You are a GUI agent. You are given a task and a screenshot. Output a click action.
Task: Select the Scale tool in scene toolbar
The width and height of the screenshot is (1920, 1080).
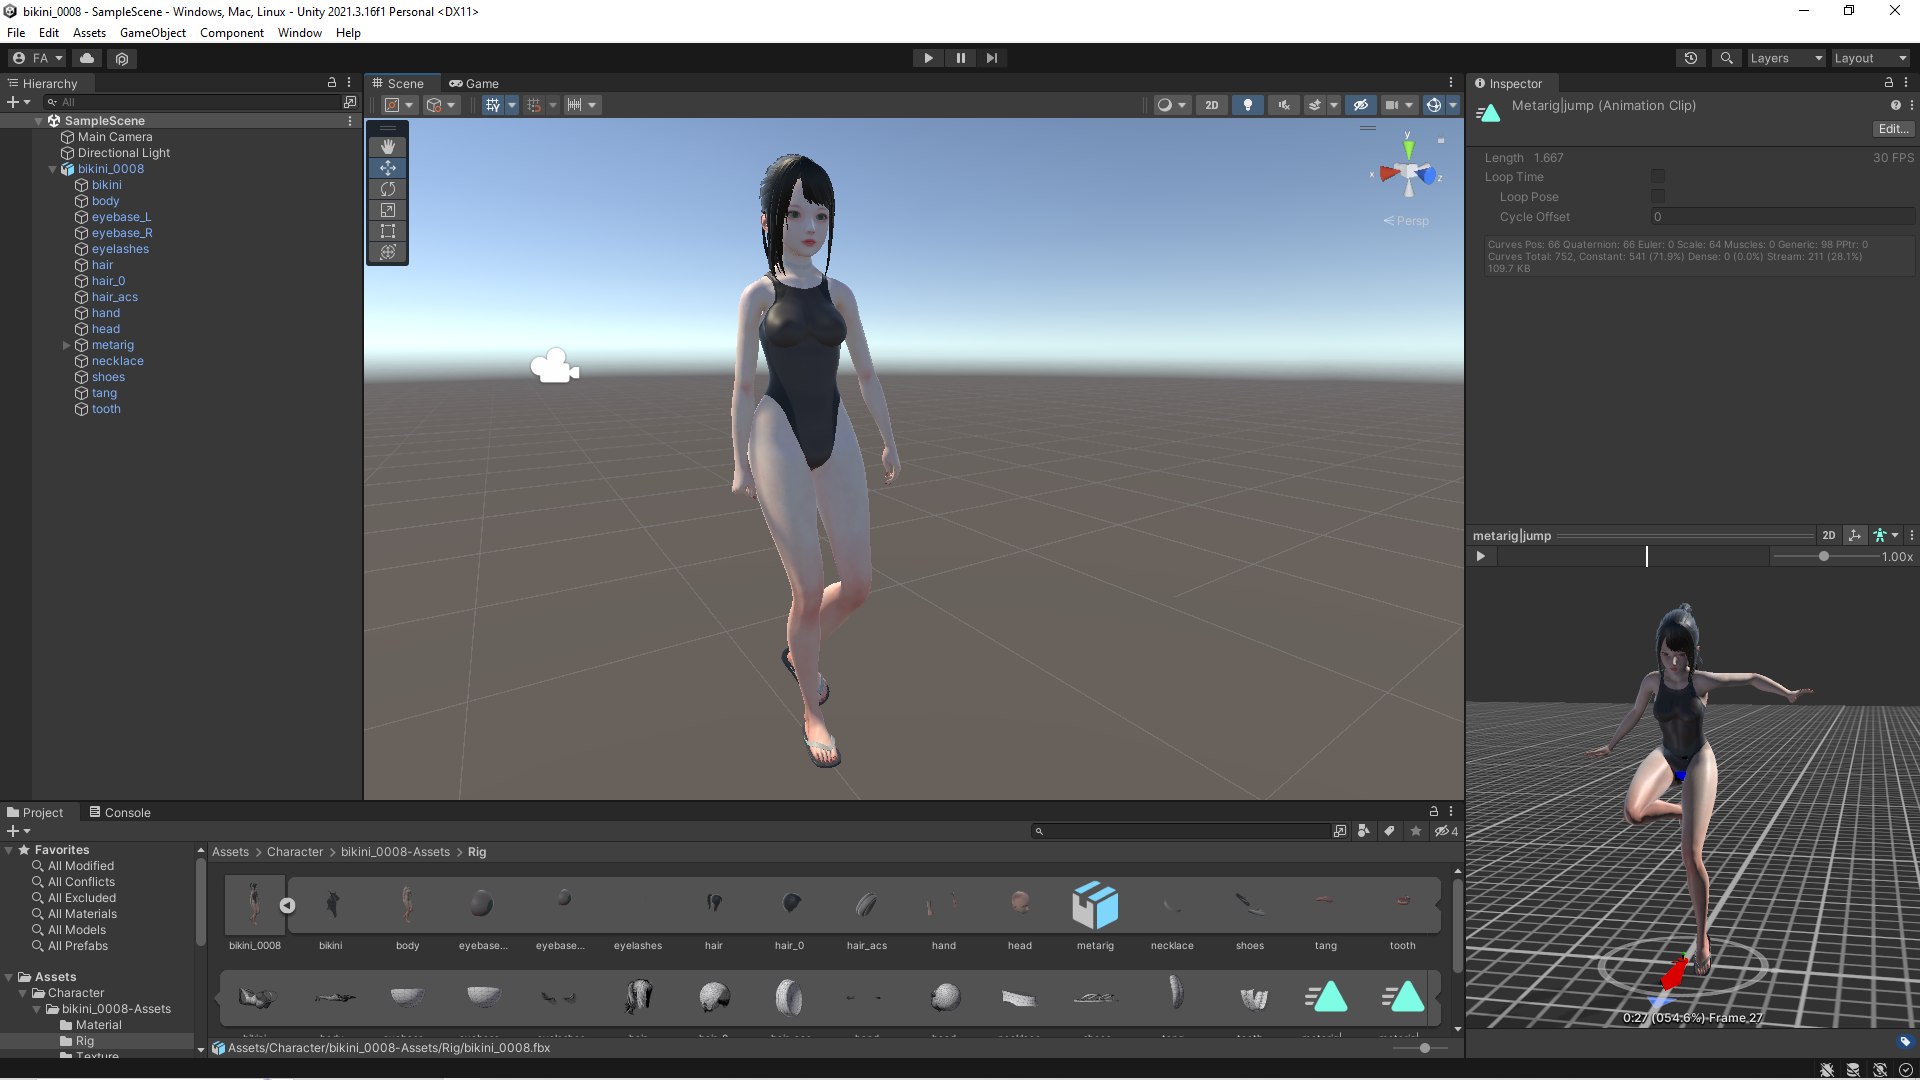point(388,210)
